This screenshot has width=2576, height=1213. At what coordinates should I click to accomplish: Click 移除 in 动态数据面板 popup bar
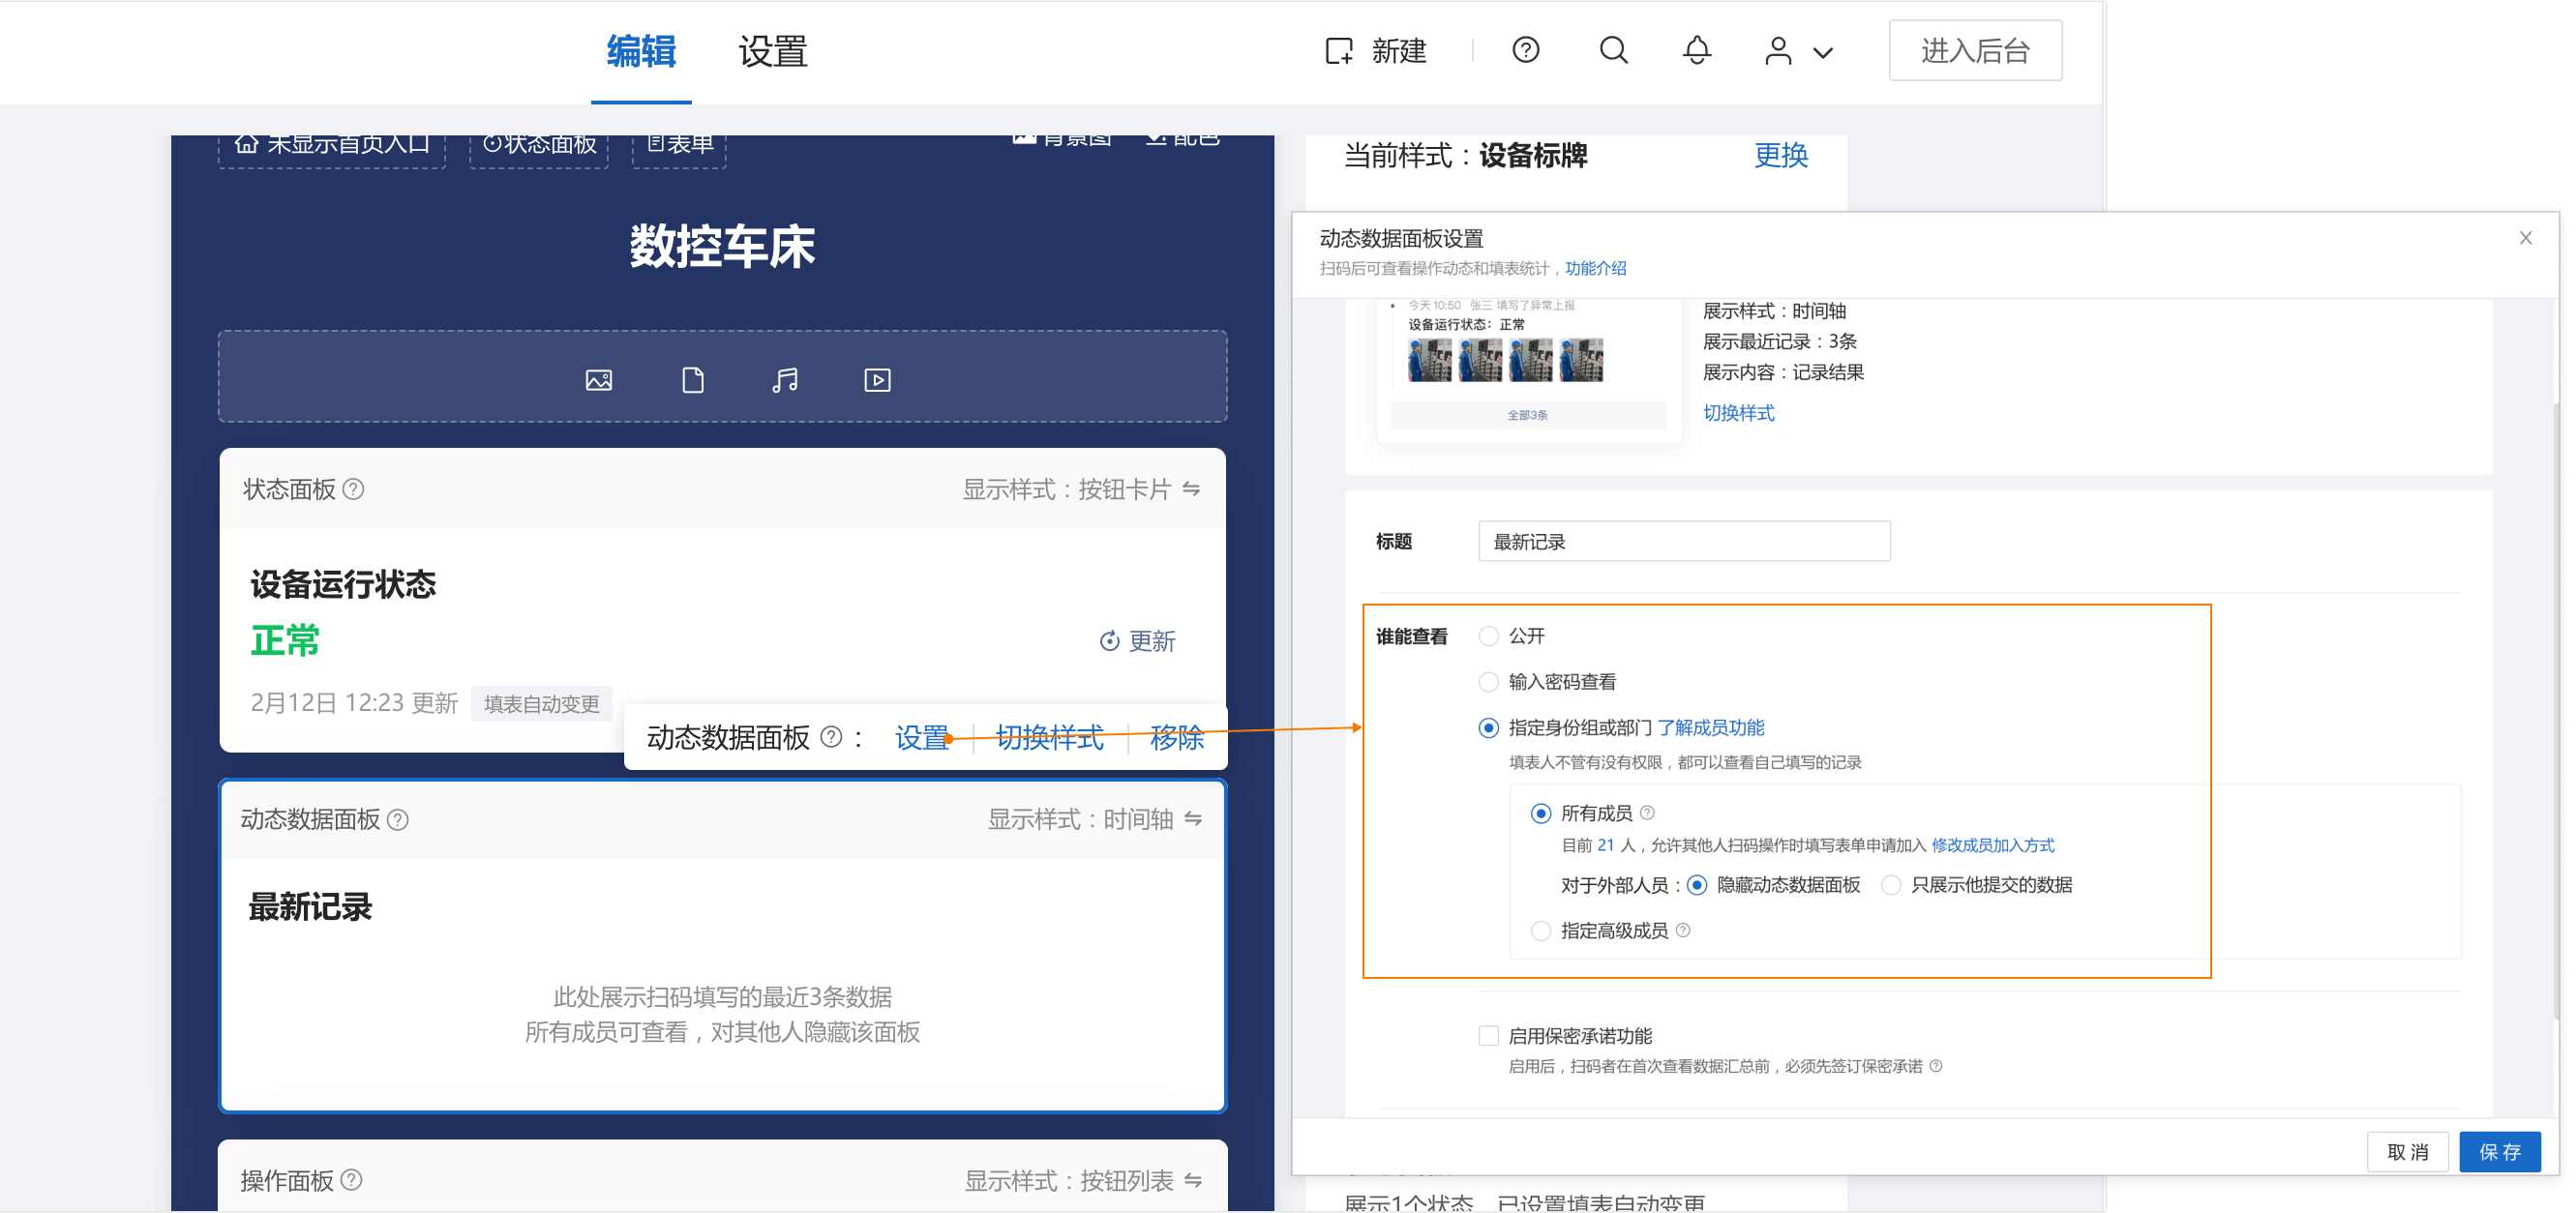[1176, 738]
